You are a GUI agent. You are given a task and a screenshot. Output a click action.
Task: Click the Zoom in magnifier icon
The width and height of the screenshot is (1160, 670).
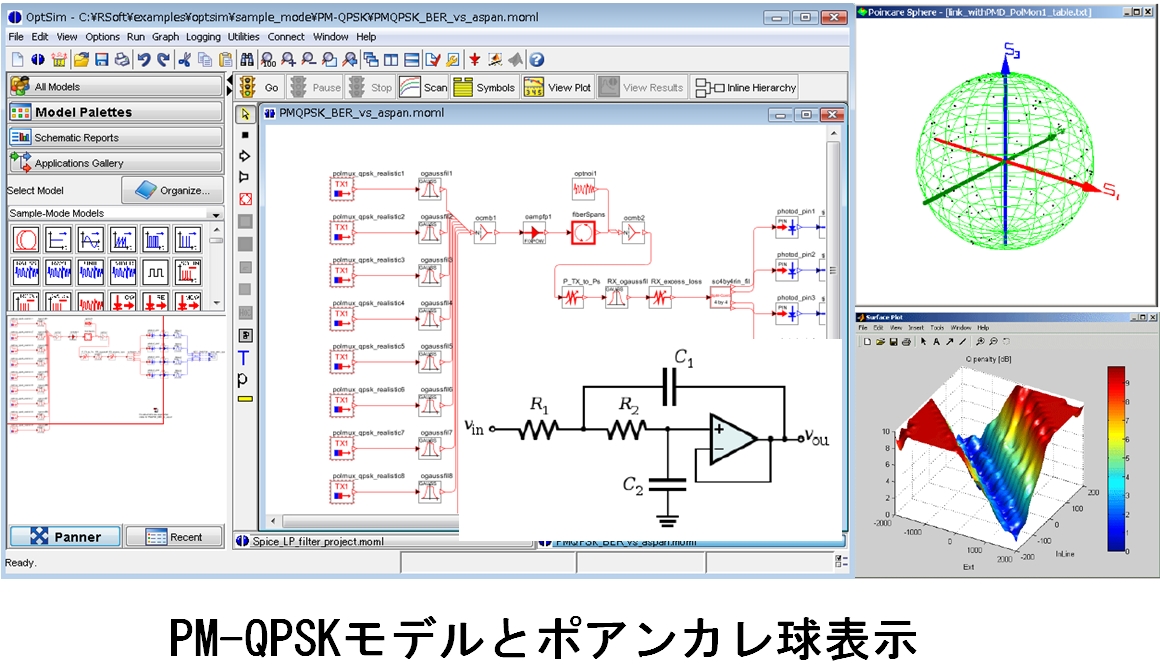click(289, 60)
